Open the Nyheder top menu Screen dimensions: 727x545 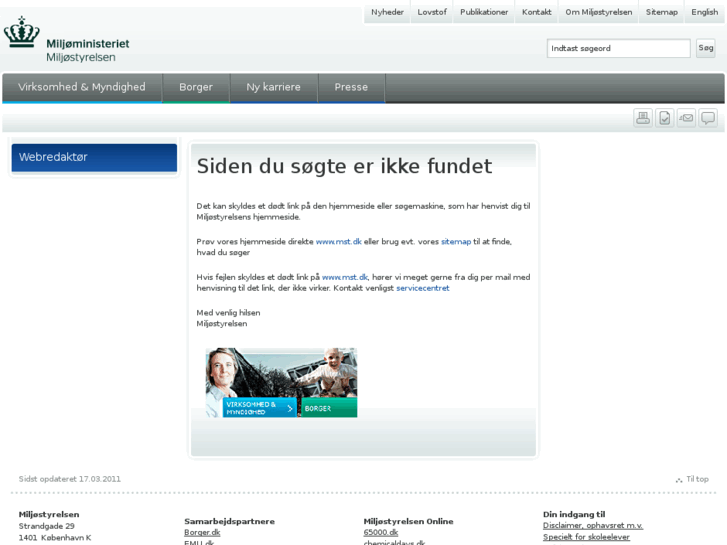coord(387,12)
